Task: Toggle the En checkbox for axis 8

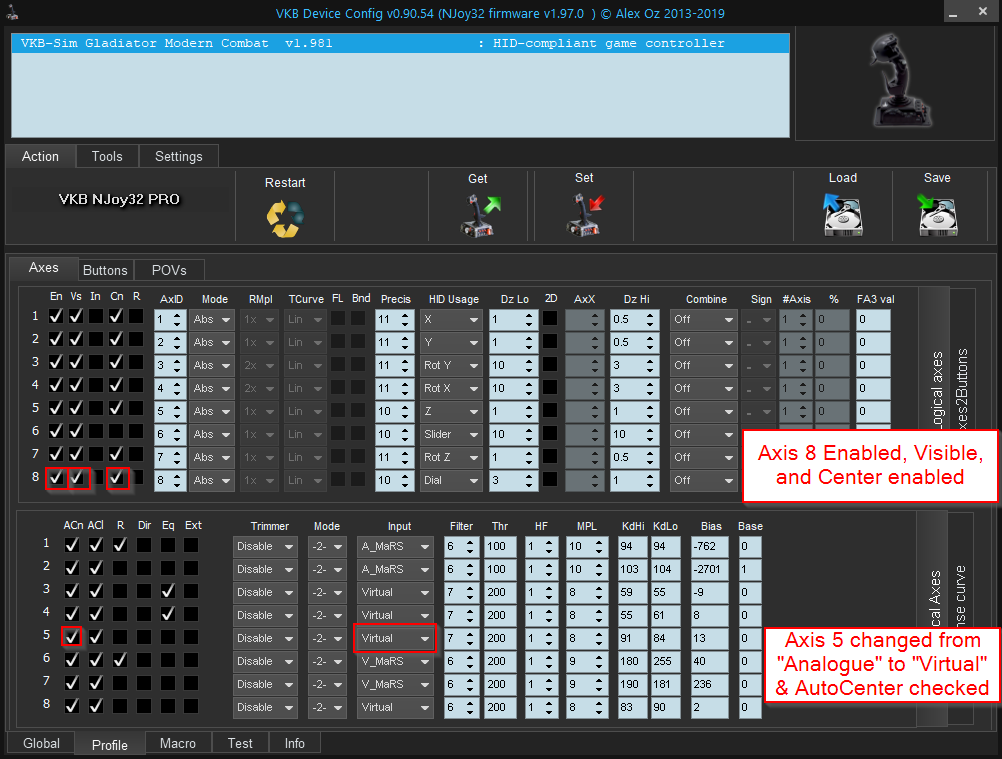Action: point(56,478)
